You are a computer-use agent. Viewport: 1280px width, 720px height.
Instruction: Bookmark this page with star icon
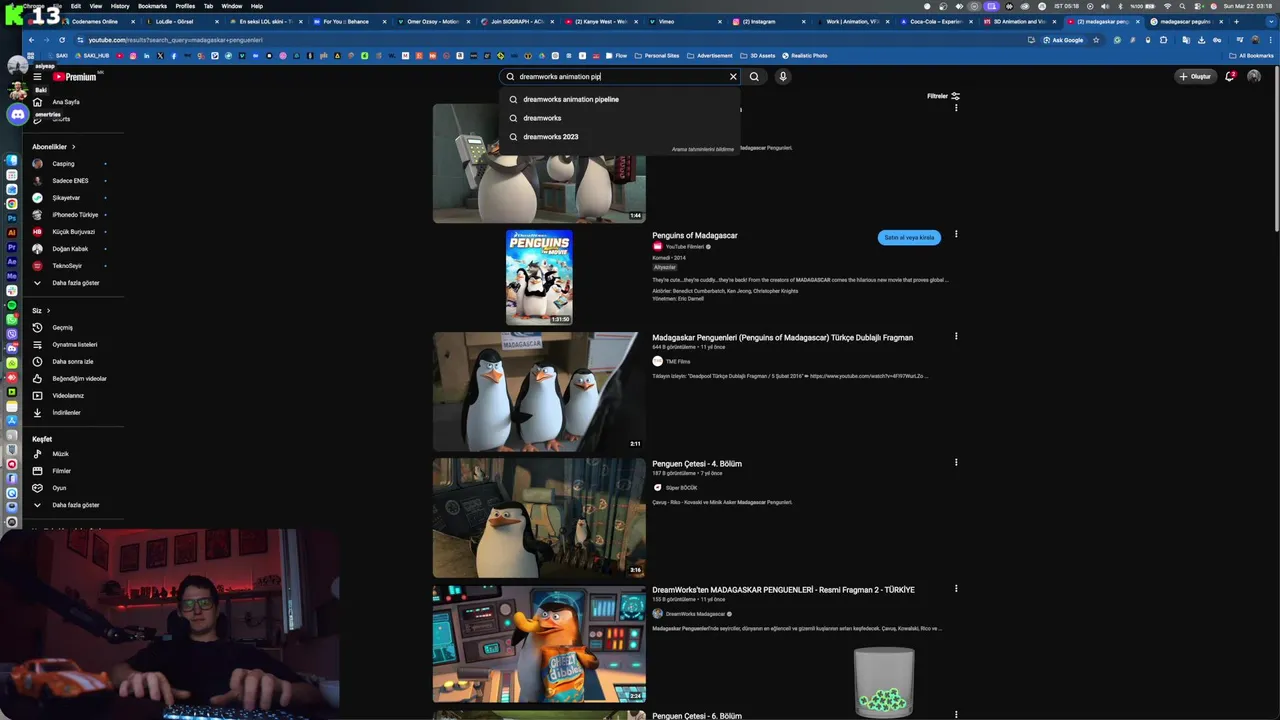(x=1096, y=40)
